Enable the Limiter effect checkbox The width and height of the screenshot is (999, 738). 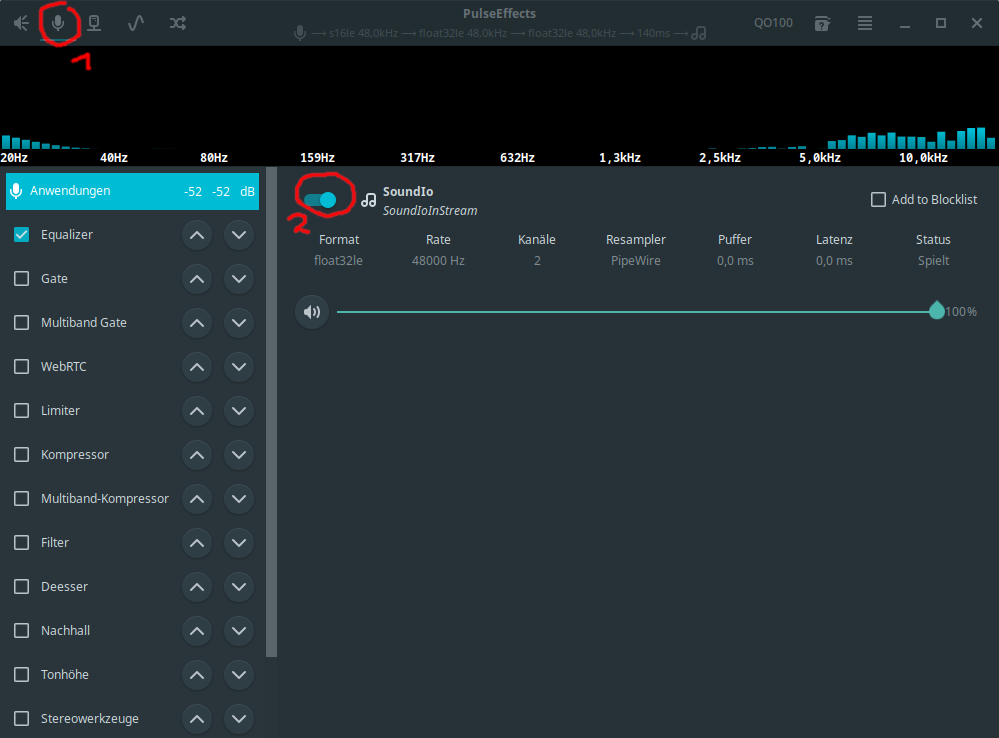(x=21, y=411)
